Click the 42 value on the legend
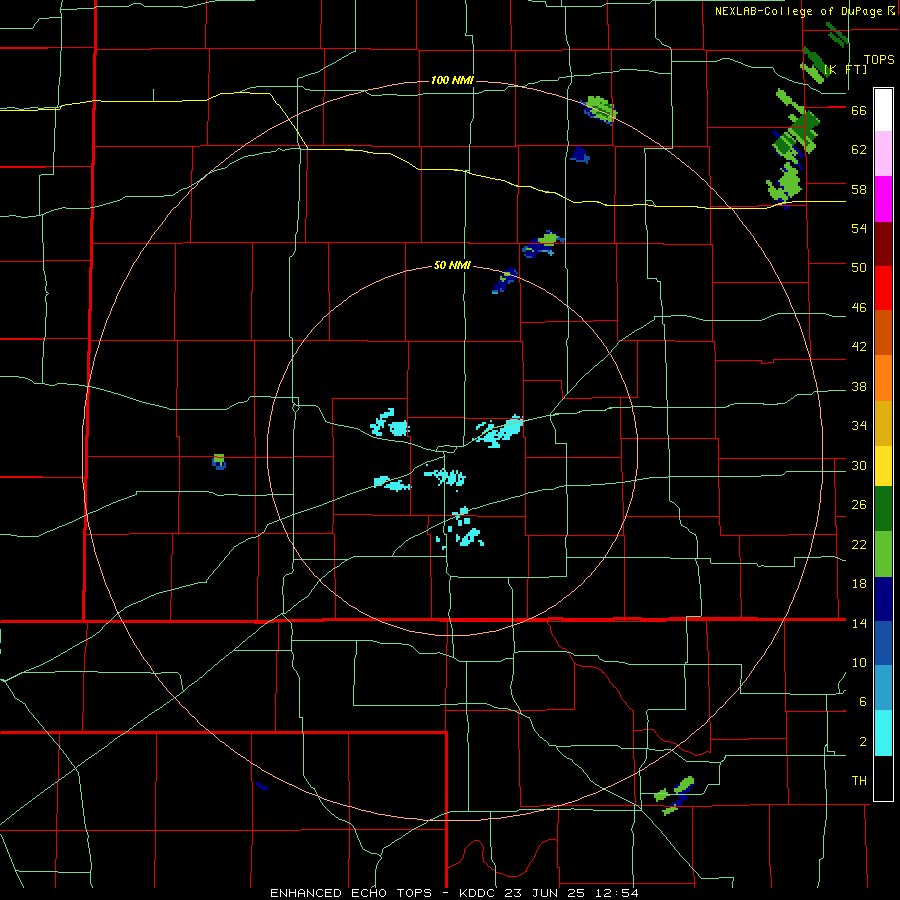This screenshot has width=900, height=900. pos(859,347)
